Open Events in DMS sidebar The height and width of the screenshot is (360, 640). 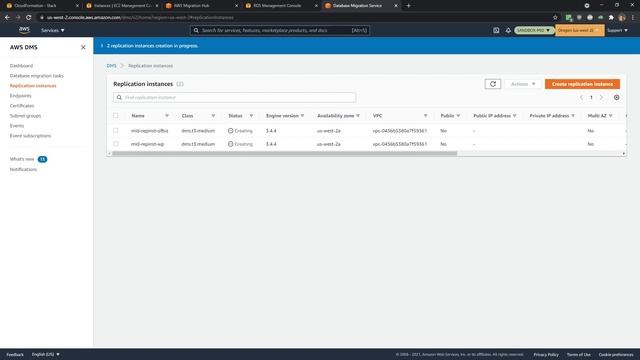17,126
